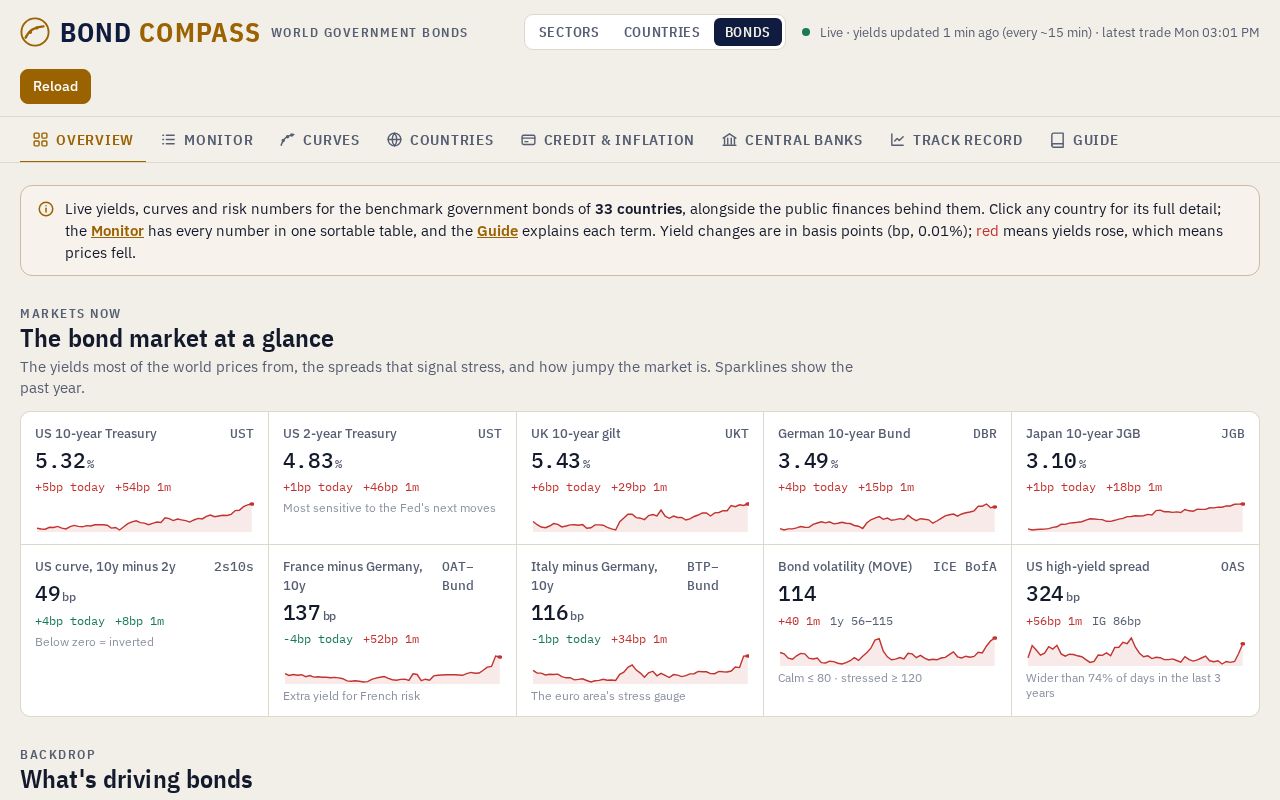Open the Italy minus Germany 10y card
Viewport: 1280px width, 800px height.
tap(640, 630)
